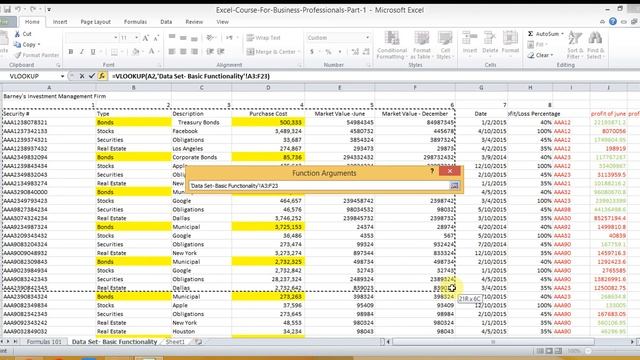Open the Review ribbon tab

[194, 22]
